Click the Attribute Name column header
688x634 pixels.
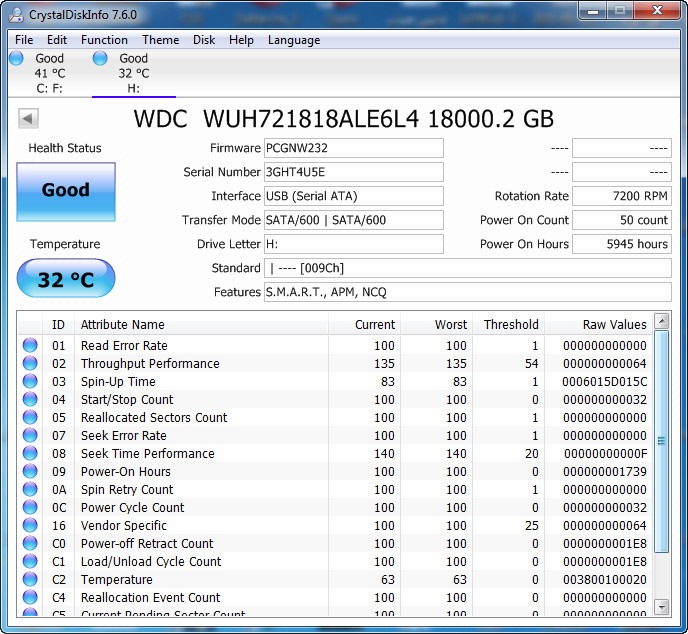point(201,324)
